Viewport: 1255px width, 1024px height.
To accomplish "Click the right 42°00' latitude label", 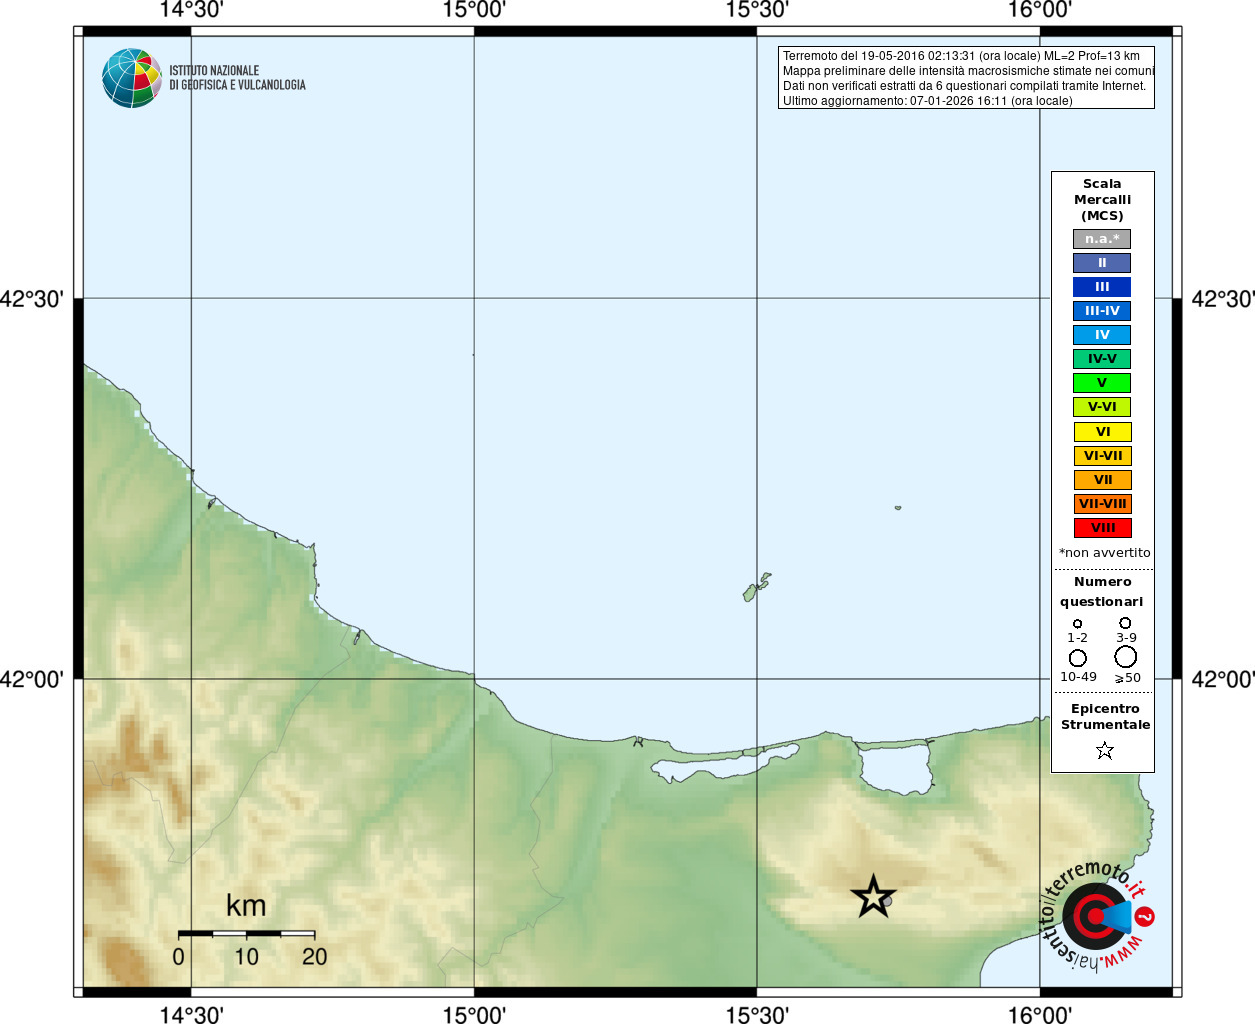I will (1223, 680).
